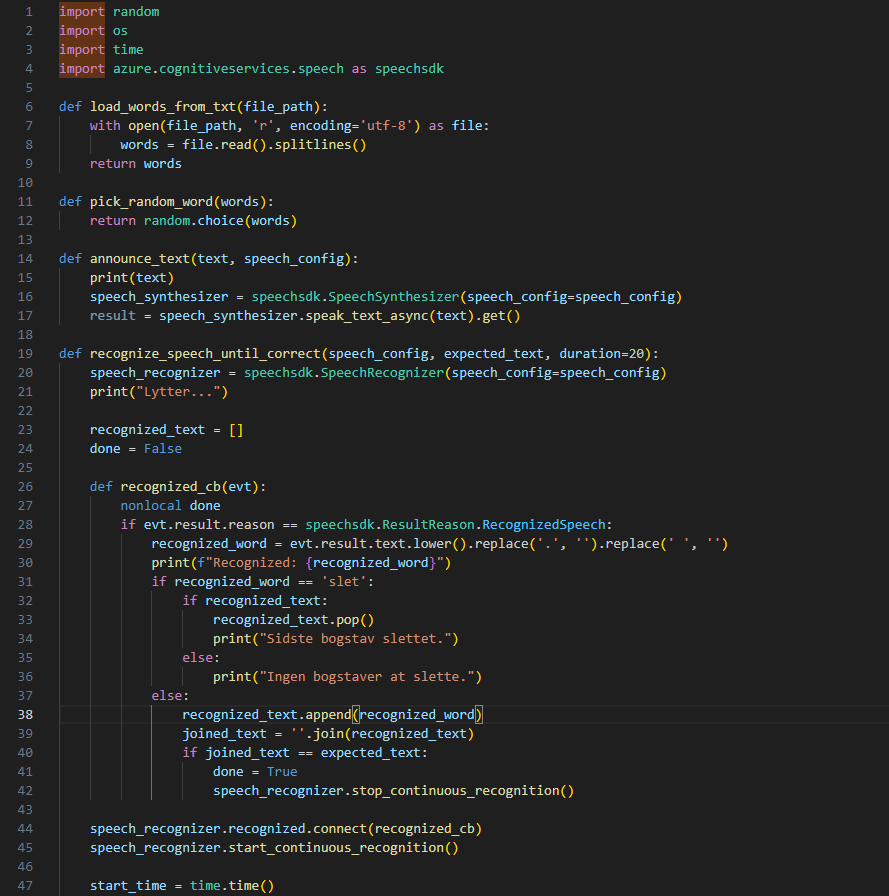Click the 'SpeechSynthesizer' class name
Viewport: 889px width, 896px height.
click(394, 297)
